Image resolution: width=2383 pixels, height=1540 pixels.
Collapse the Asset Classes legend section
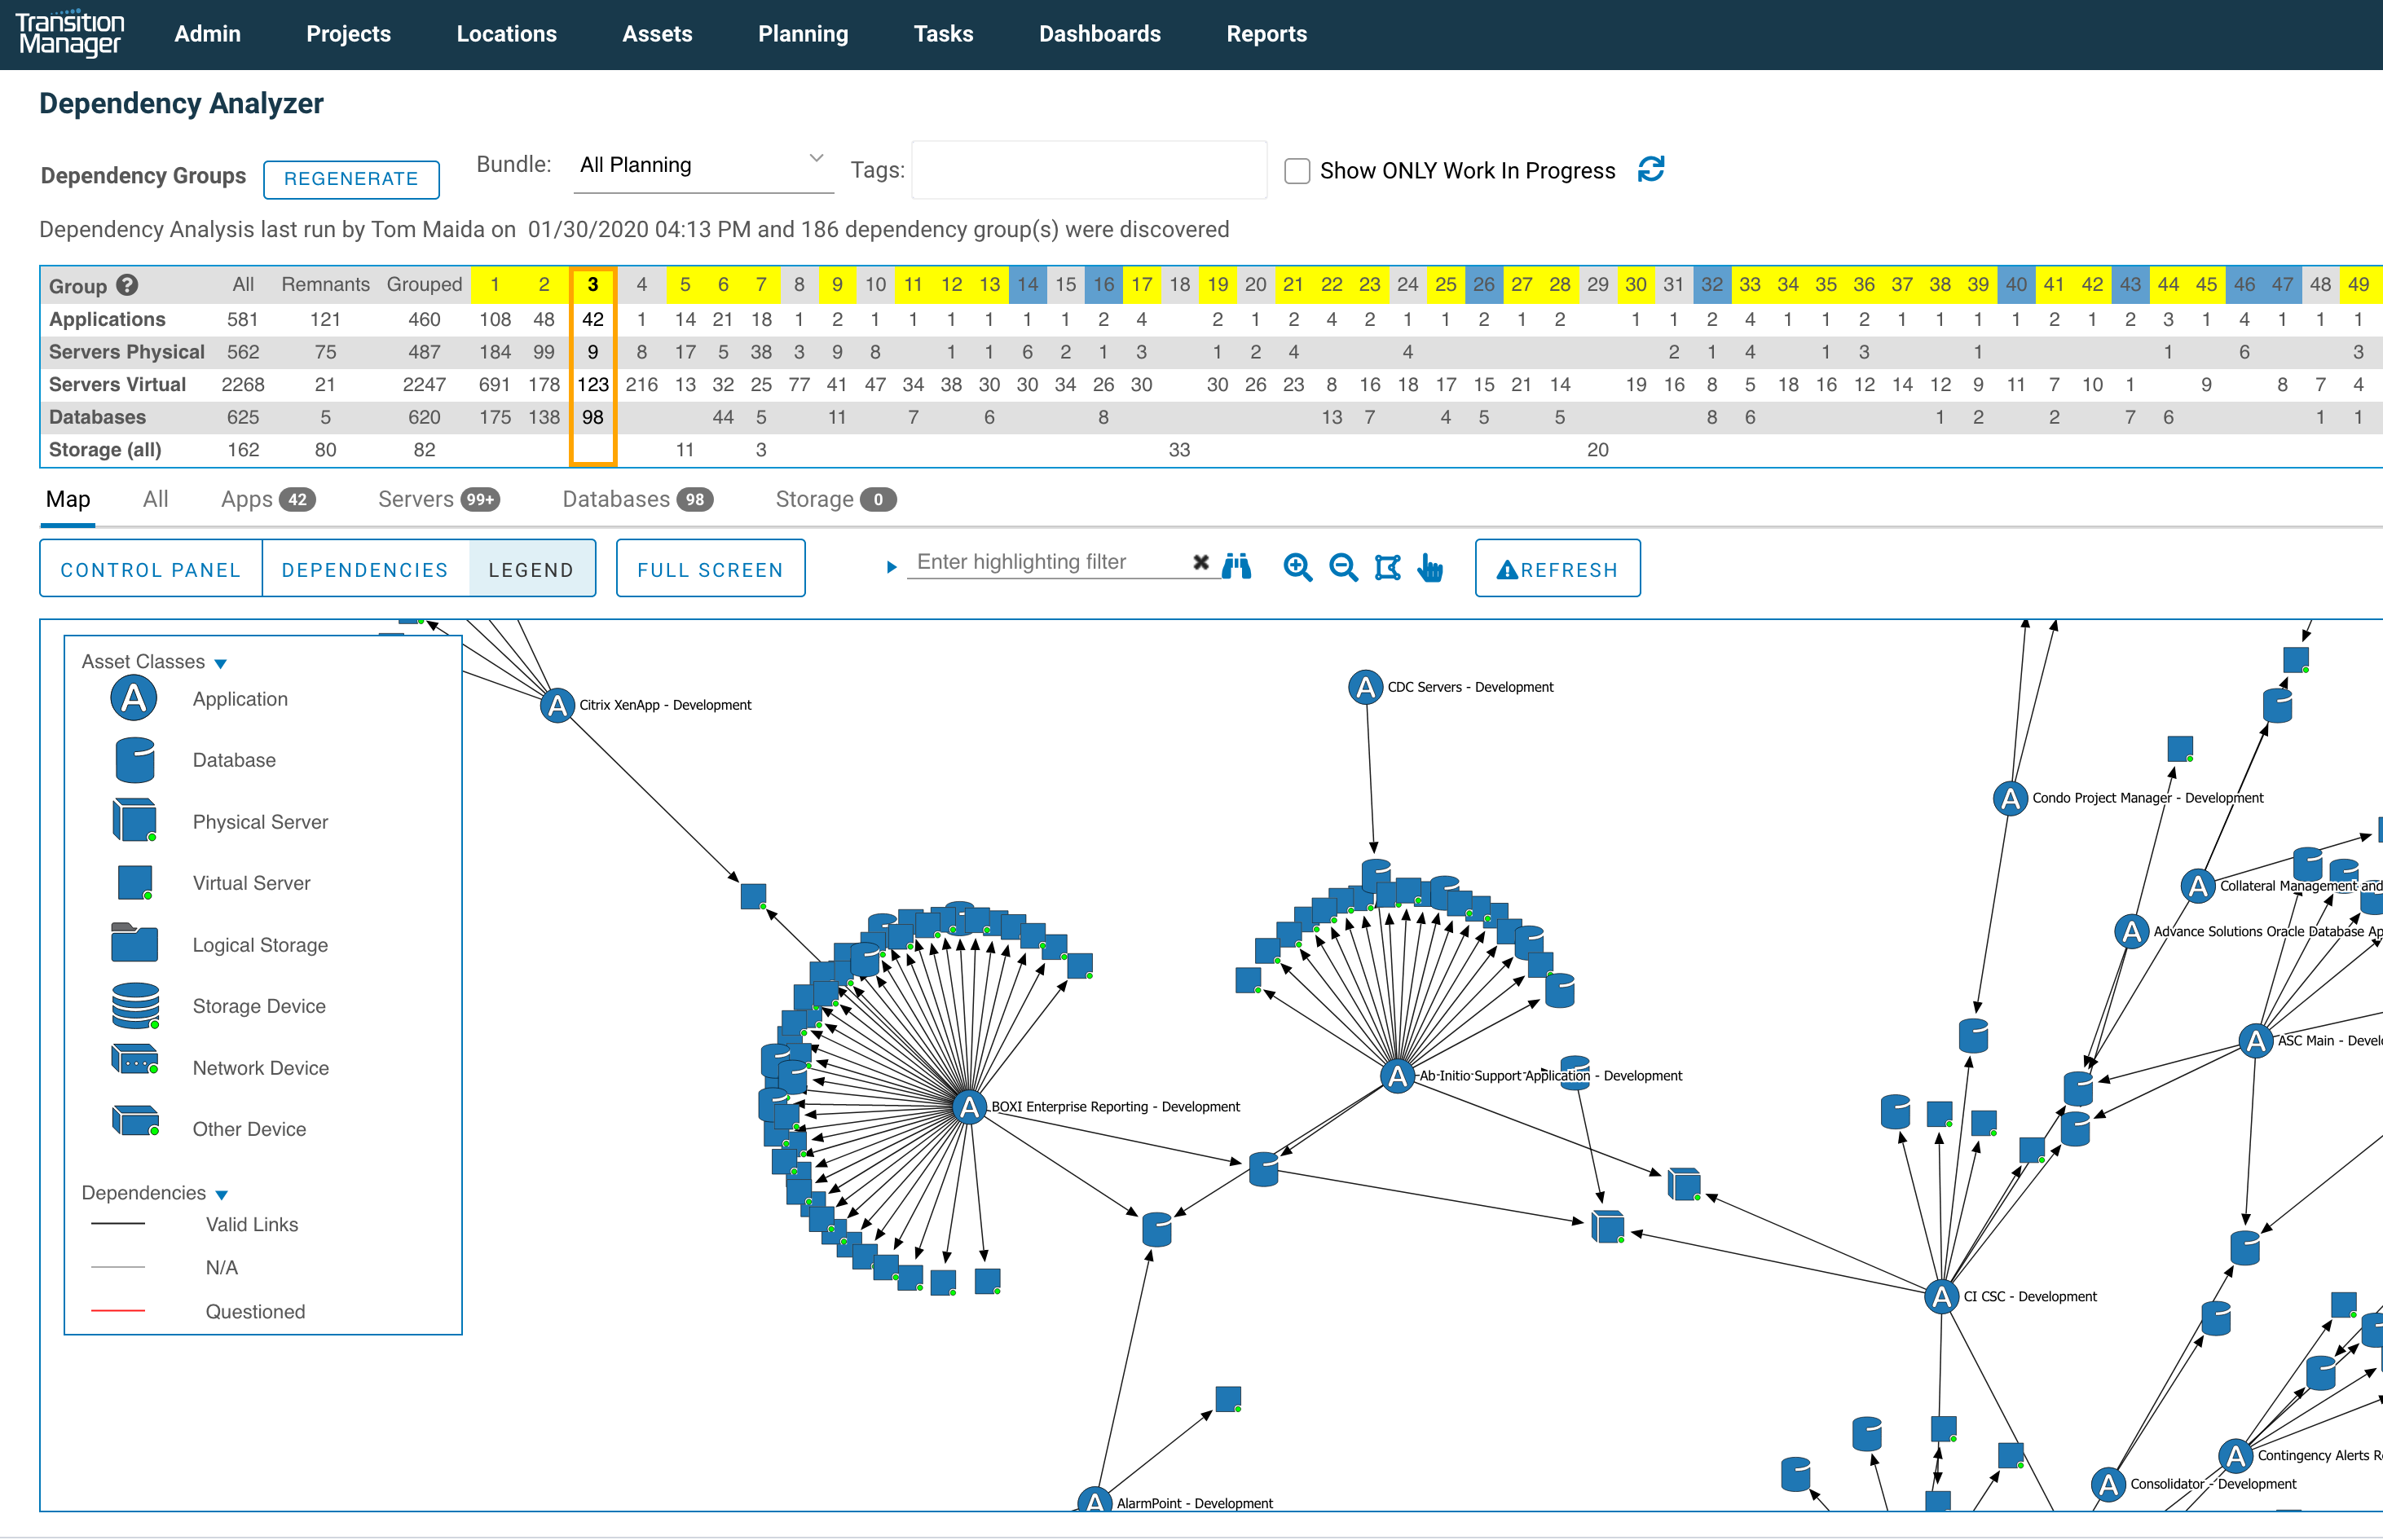click(221, 663)
